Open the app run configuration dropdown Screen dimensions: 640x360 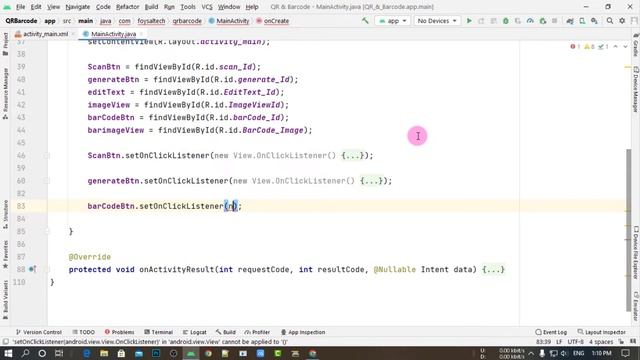392,20
